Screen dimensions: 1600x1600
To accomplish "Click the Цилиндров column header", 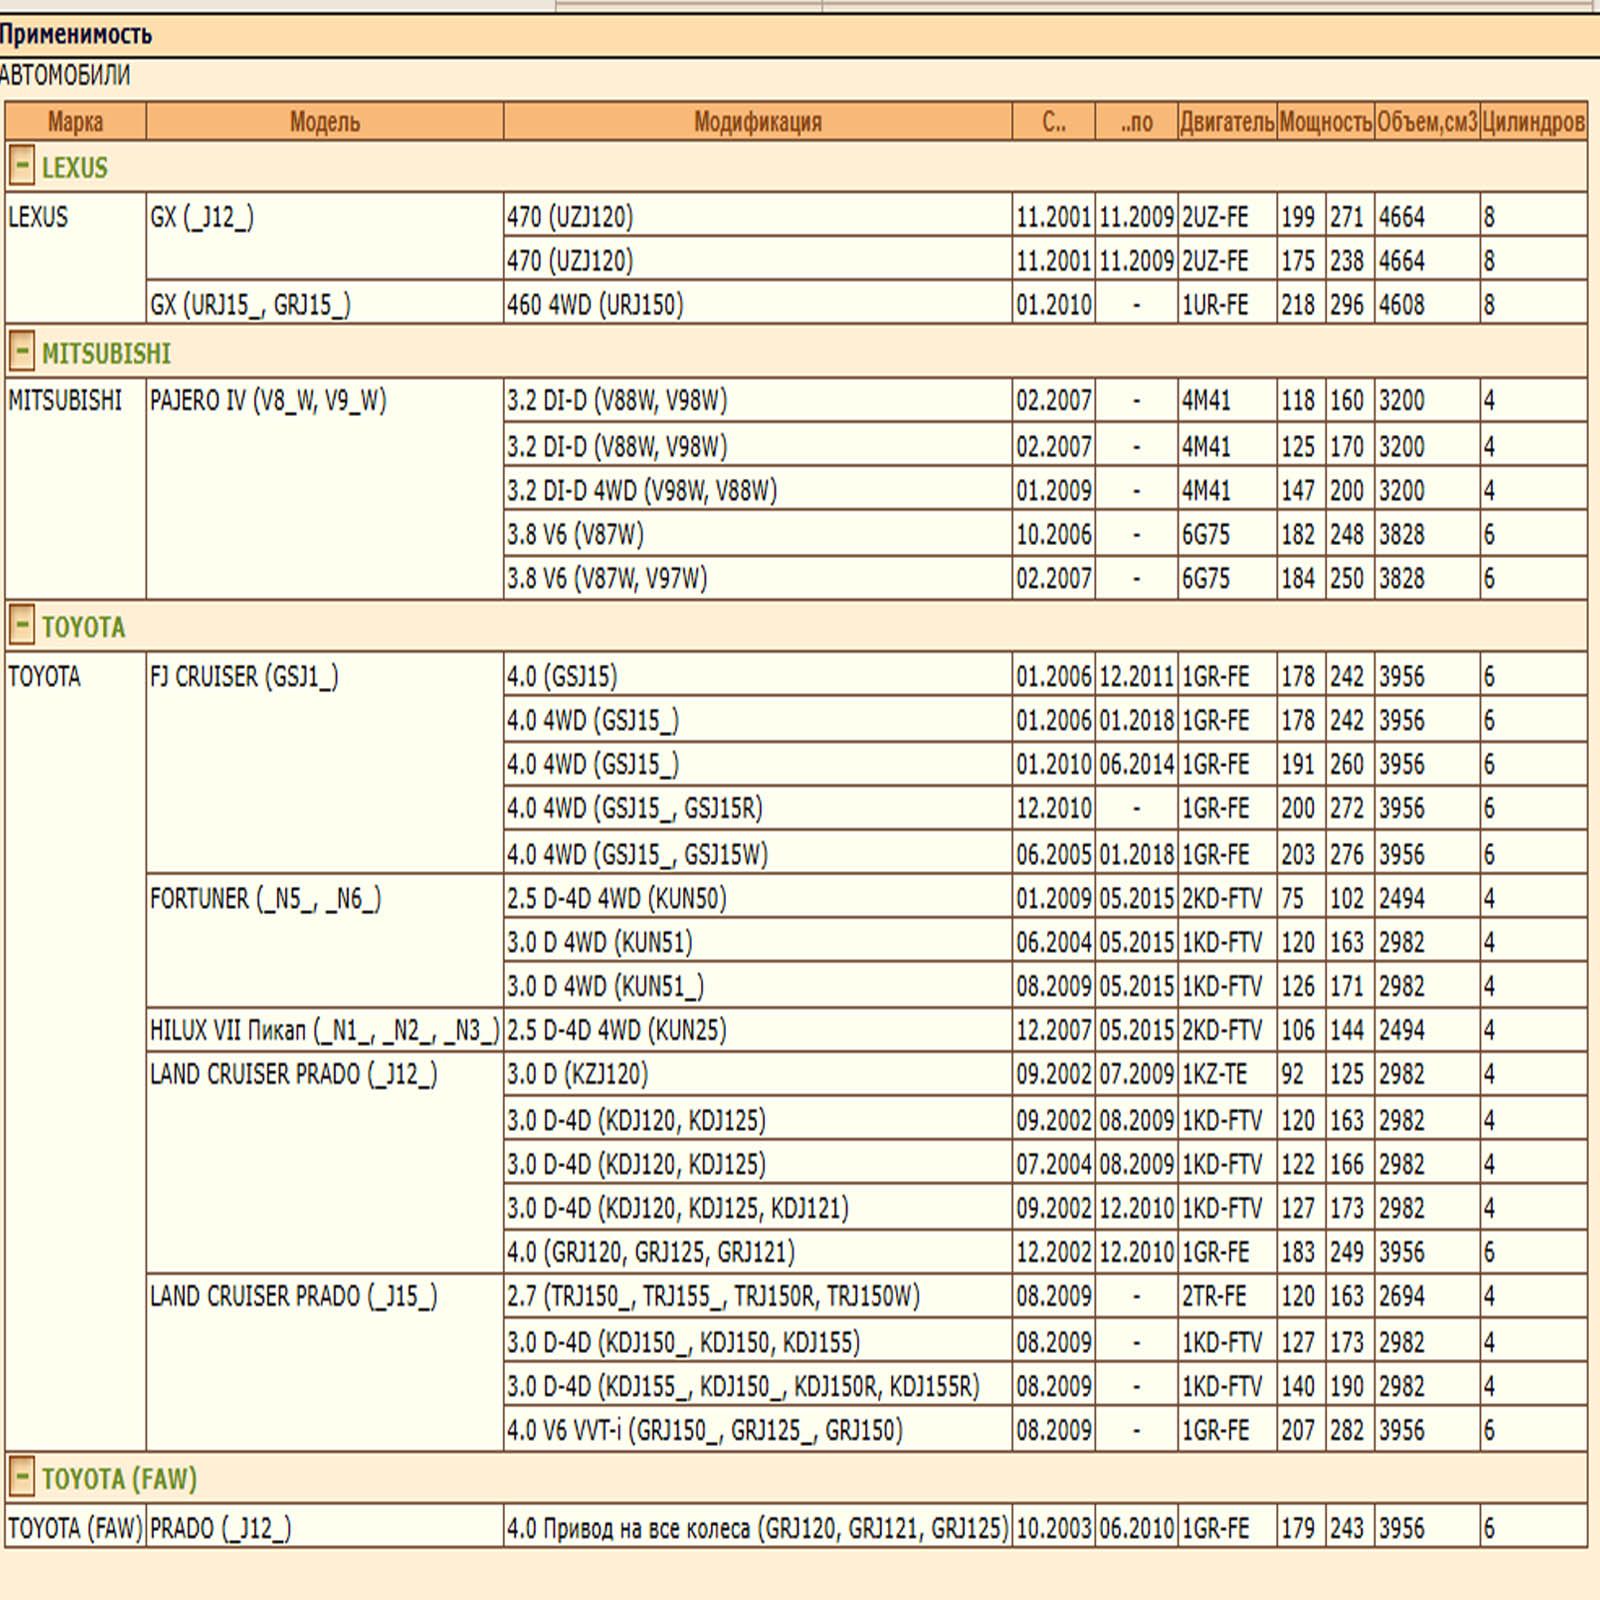I will pyautogui.click(x=1534, y=122).
